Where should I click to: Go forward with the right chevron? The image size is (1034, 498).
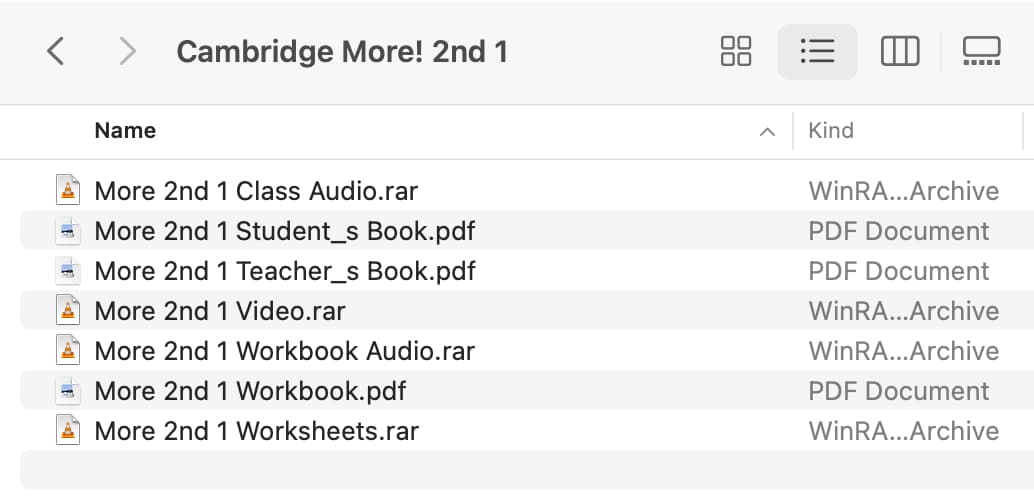tap(127, 51)
